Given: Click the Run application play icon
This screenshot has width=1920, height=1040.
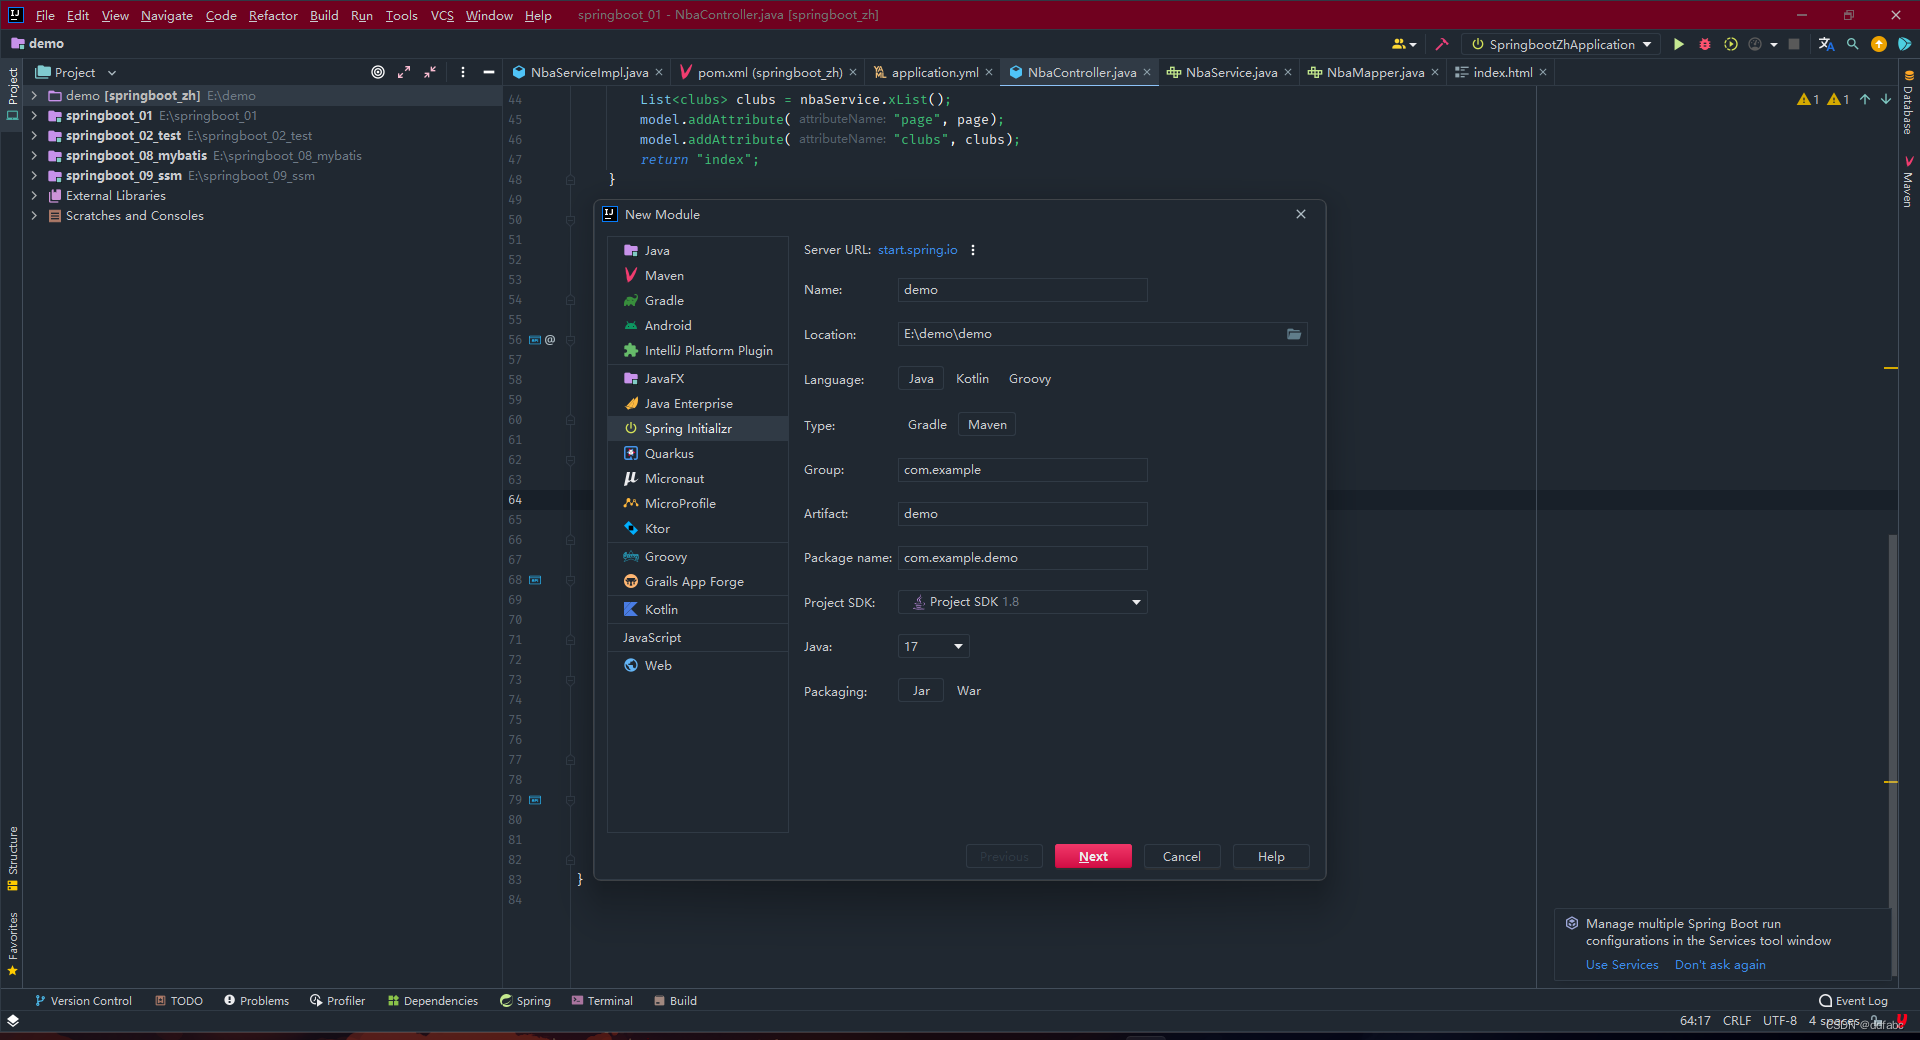Looking at the screenshot, I should coord(1679,44).
